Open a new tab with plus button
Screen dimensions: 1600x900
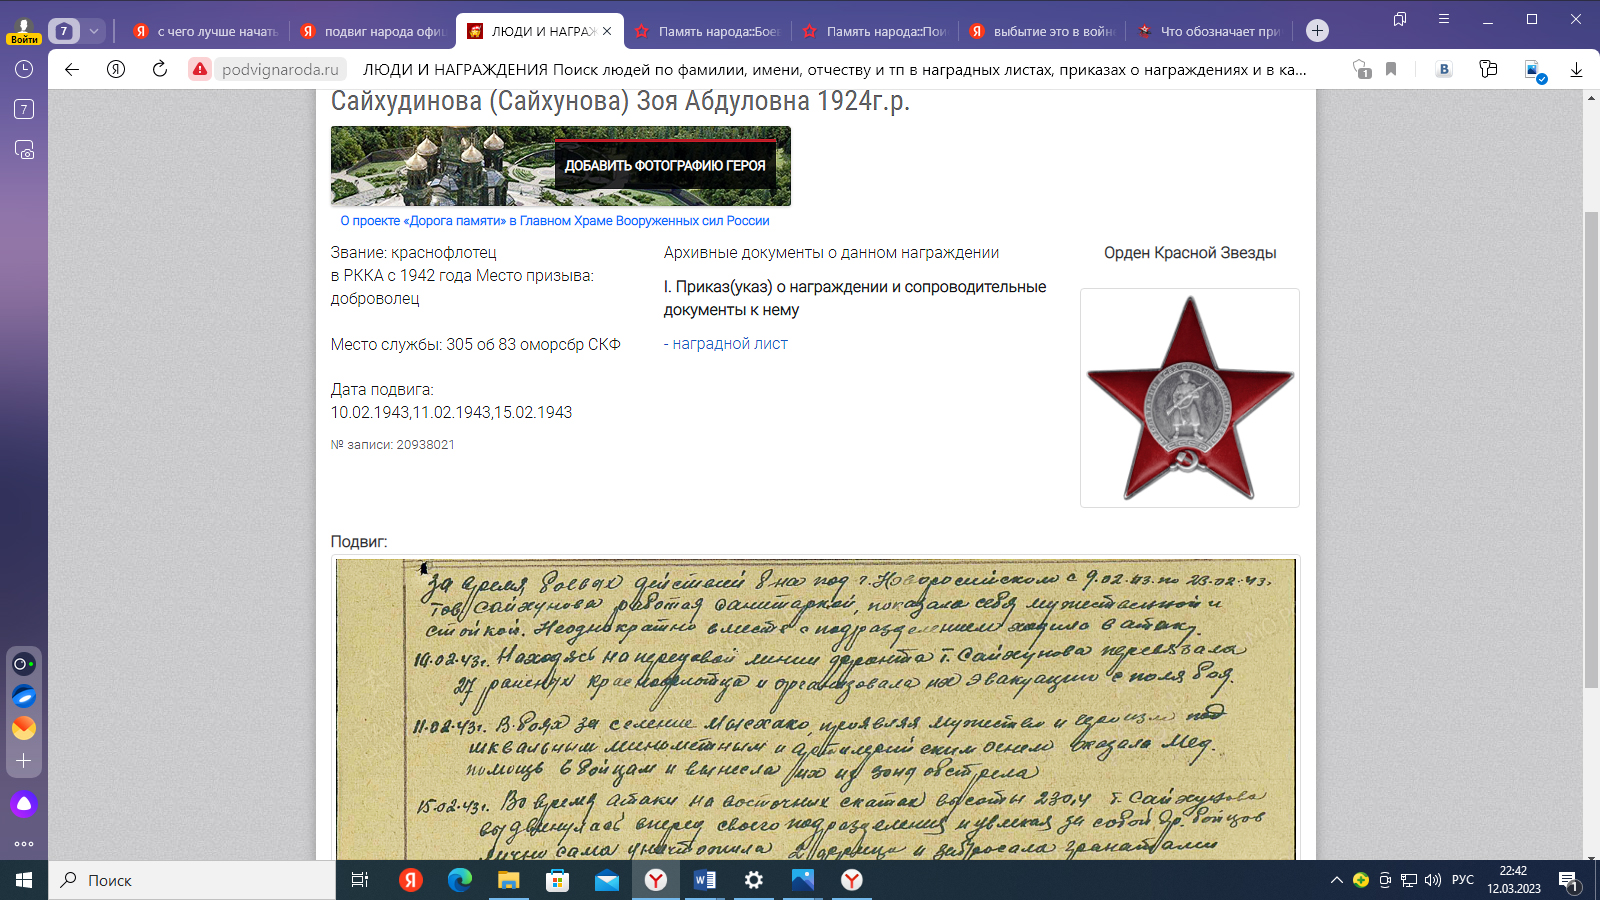tap(1317, 31)
